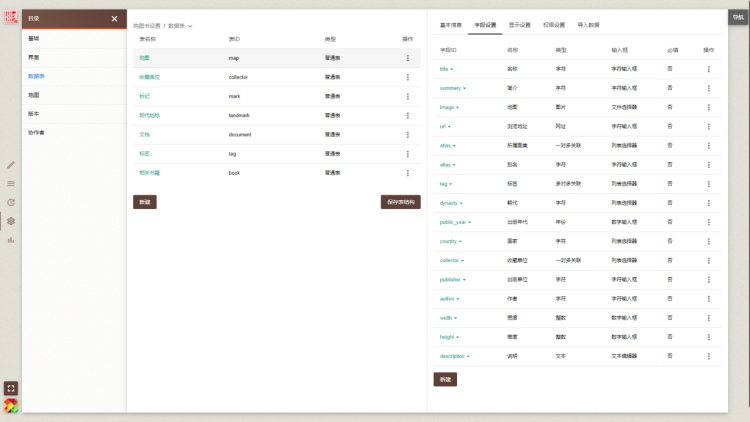Expand the public_year field ID dropdown
The height and width of the screenshot is (422, 750).
(470, 222)
